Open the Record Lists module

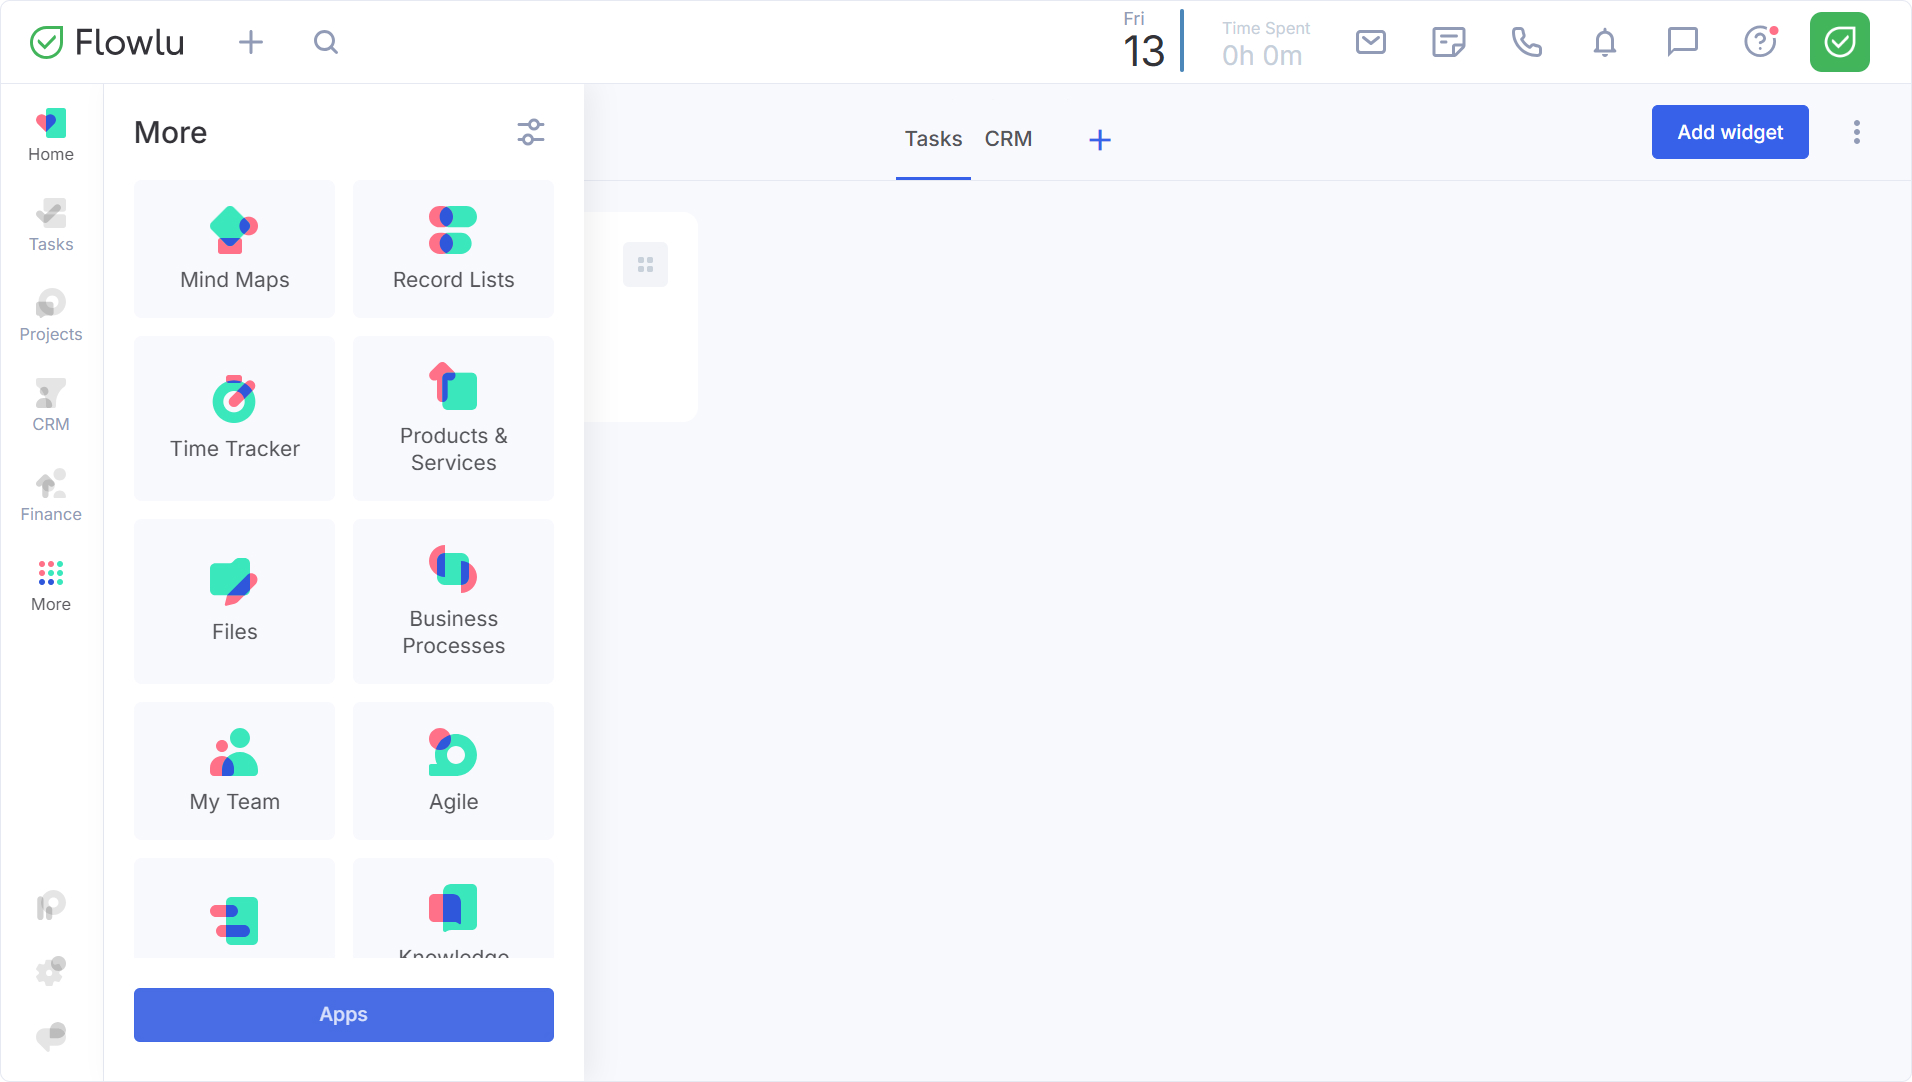pyautogui.click(x=453, y=249)
